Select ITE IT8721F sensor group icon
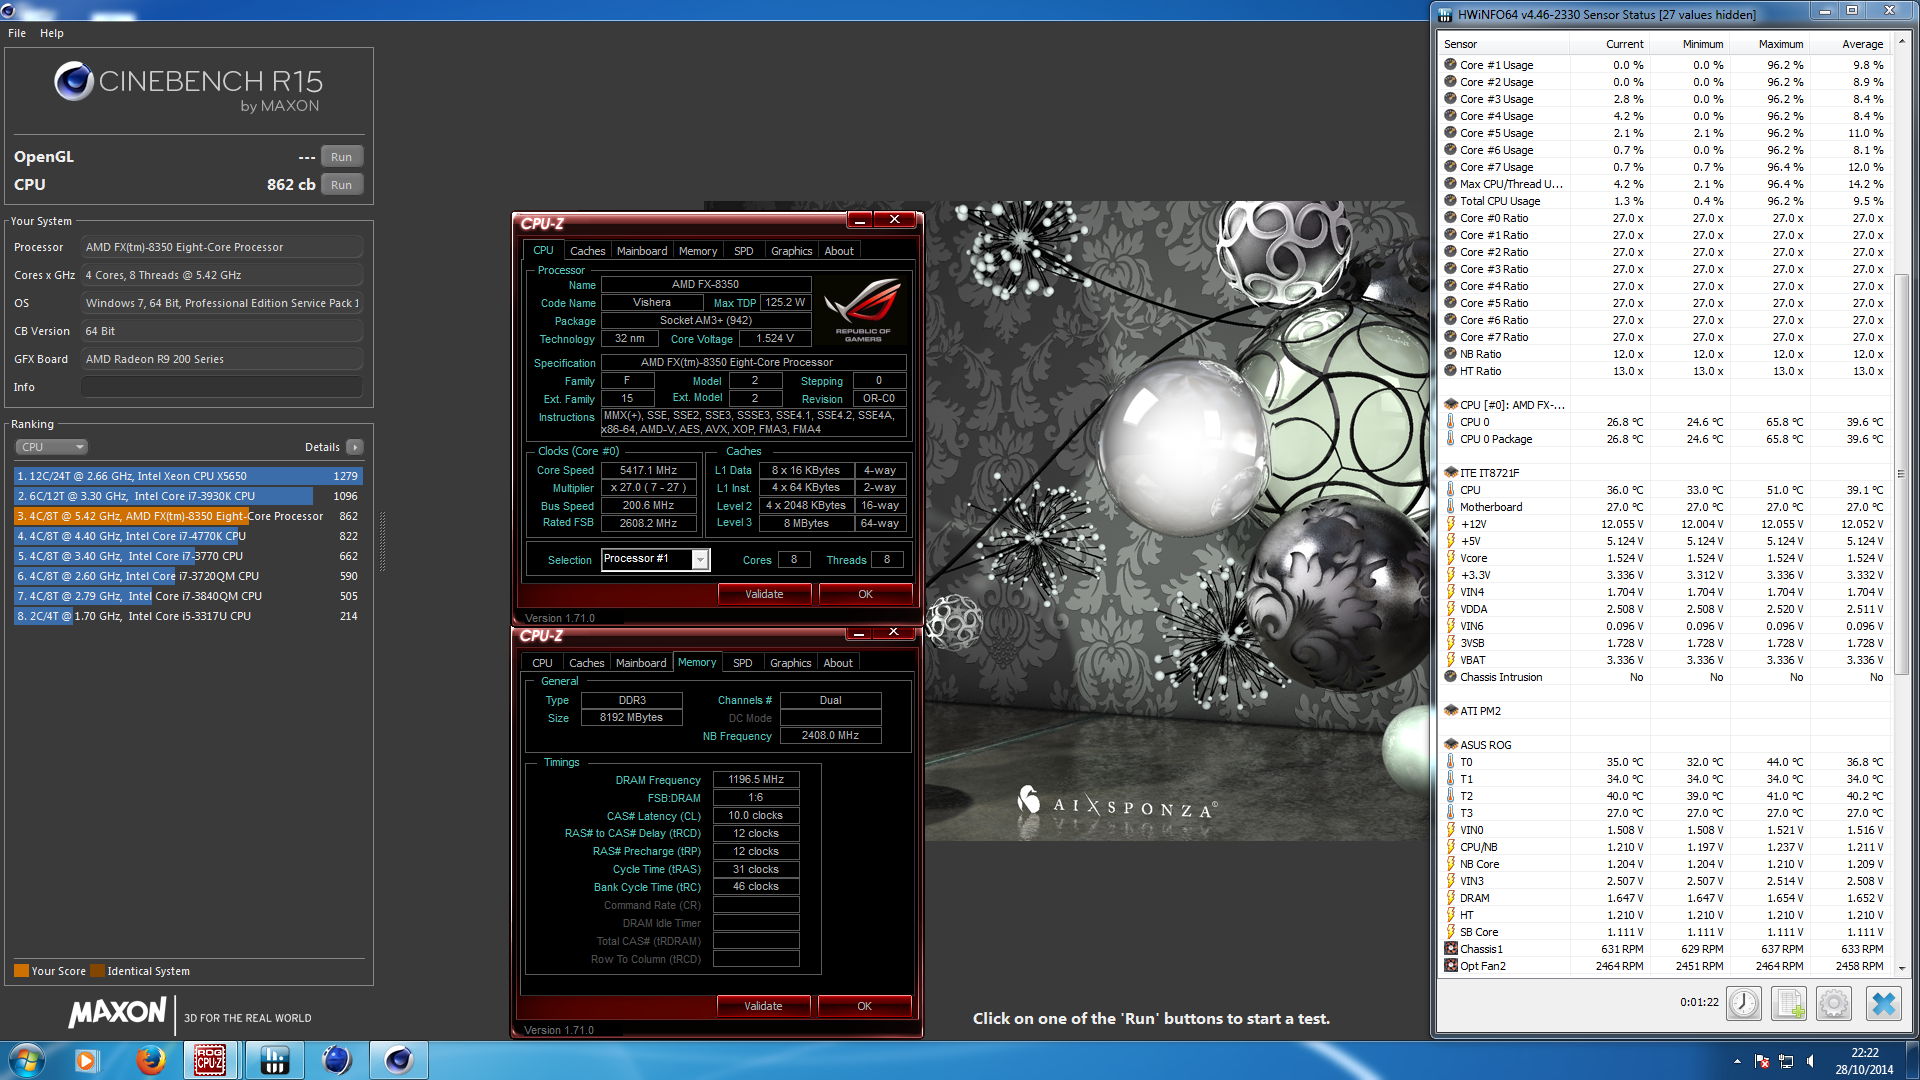1920x1080 pixels. [x=1450, y=473]
